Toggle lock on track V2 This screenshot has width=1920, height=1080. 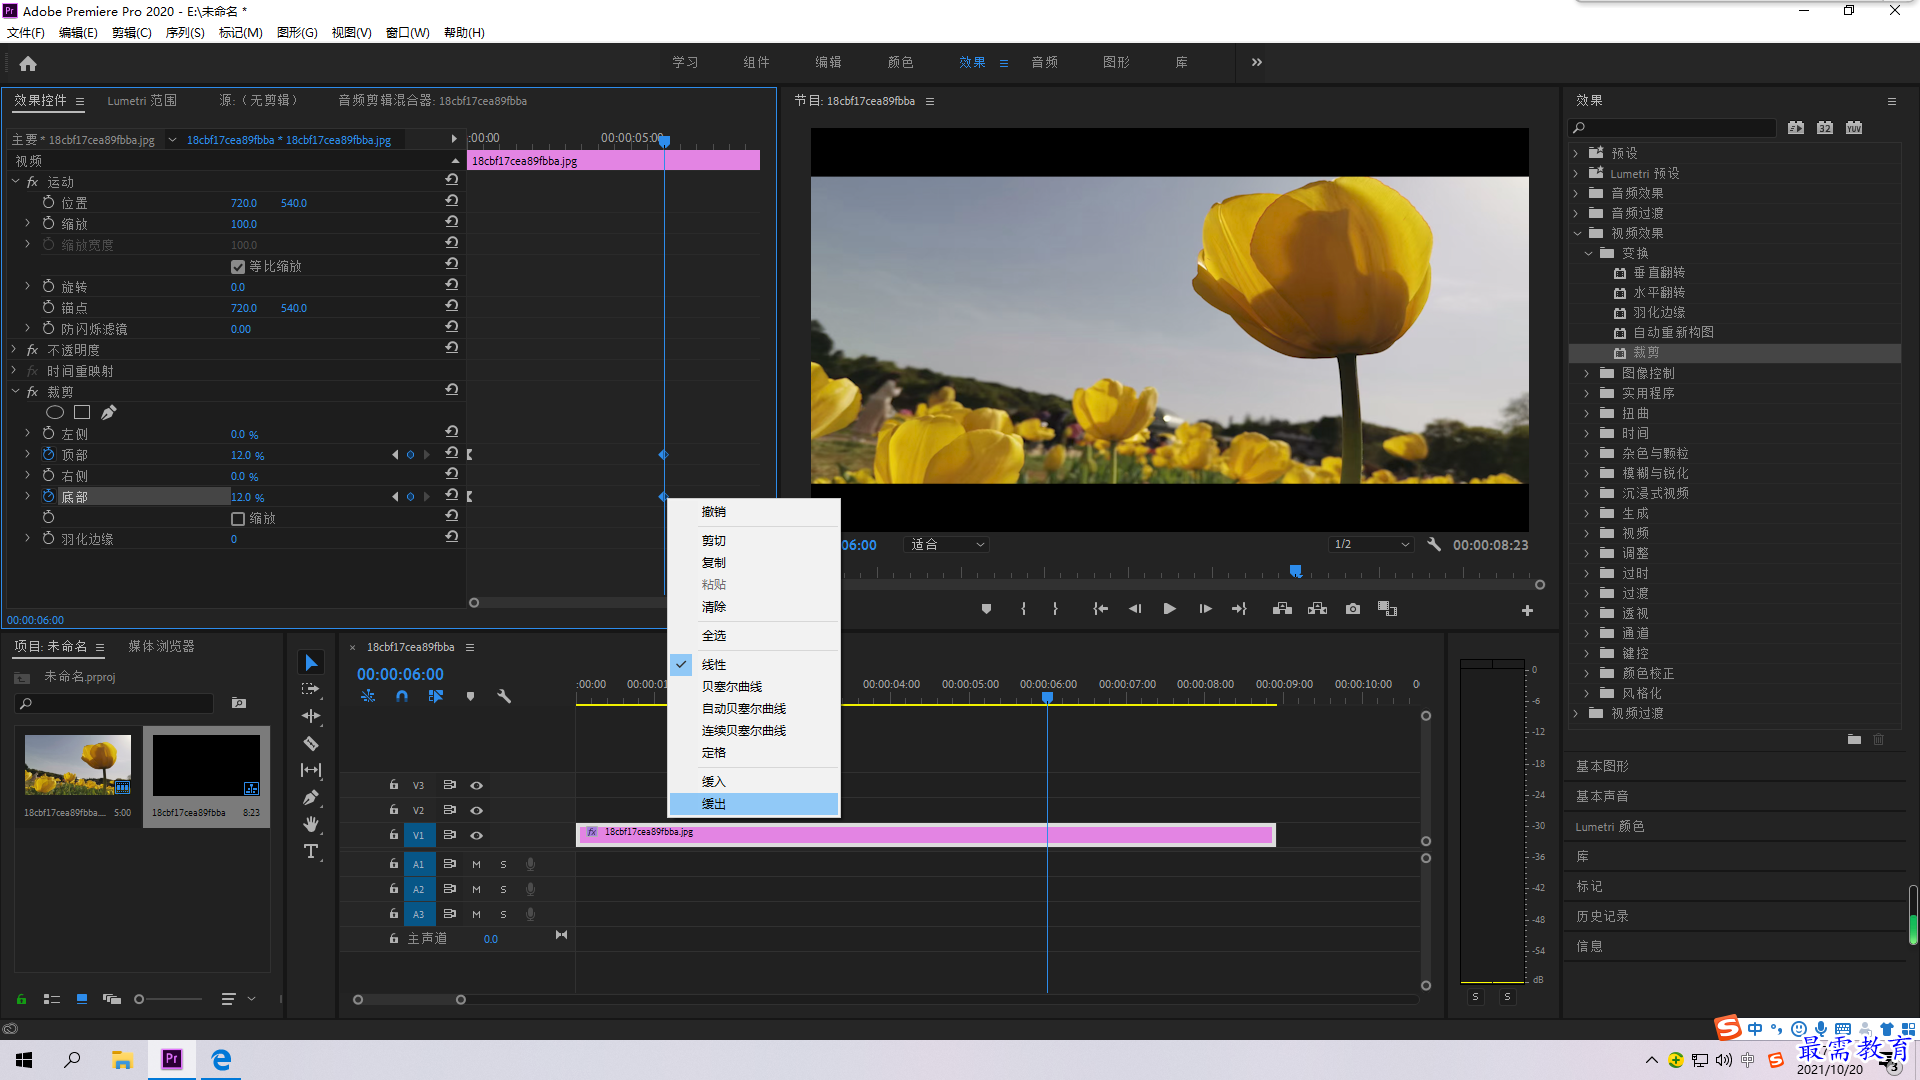point(393,810)
